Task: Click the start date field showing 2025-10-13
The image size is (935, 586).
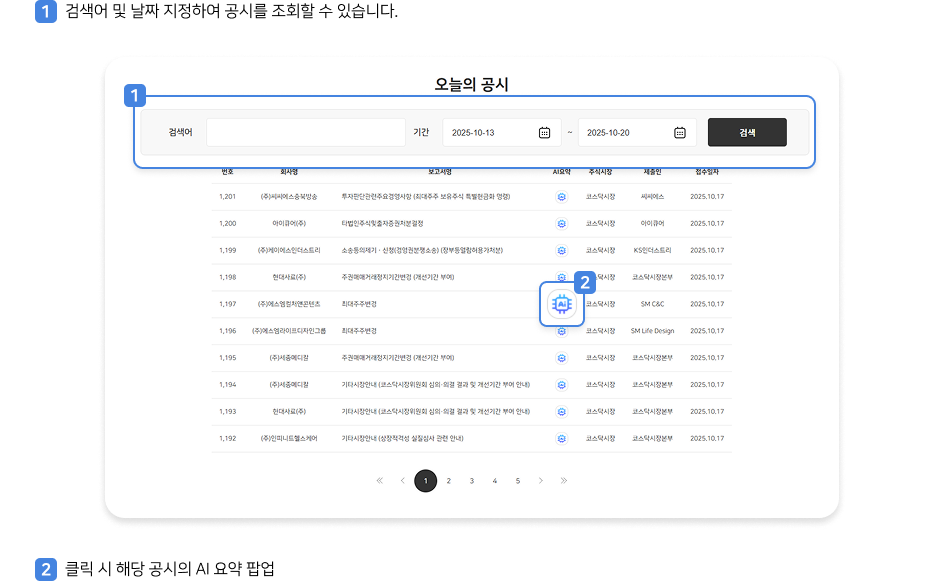Action: [490, 132]
